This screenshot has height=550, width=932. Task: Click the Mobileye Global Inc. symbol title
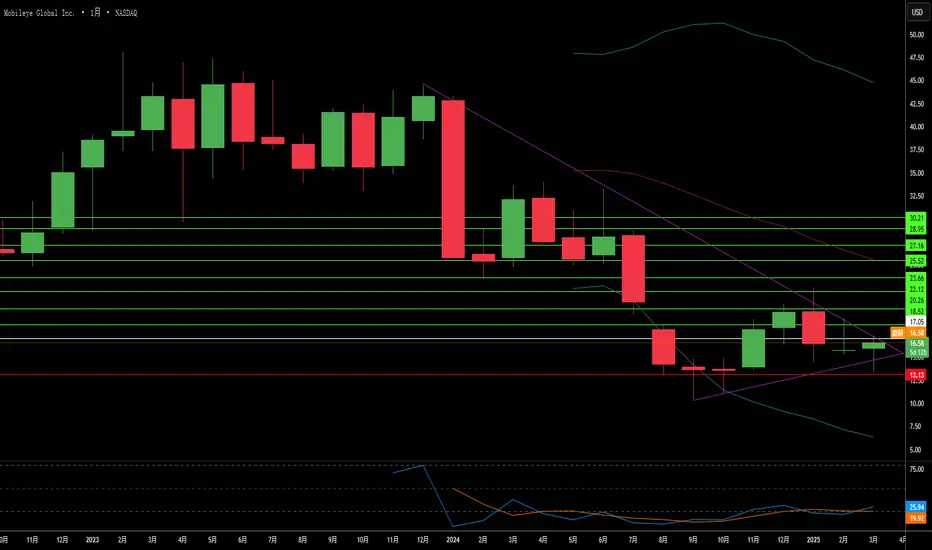pyautogui.click(x=39, y=12)
